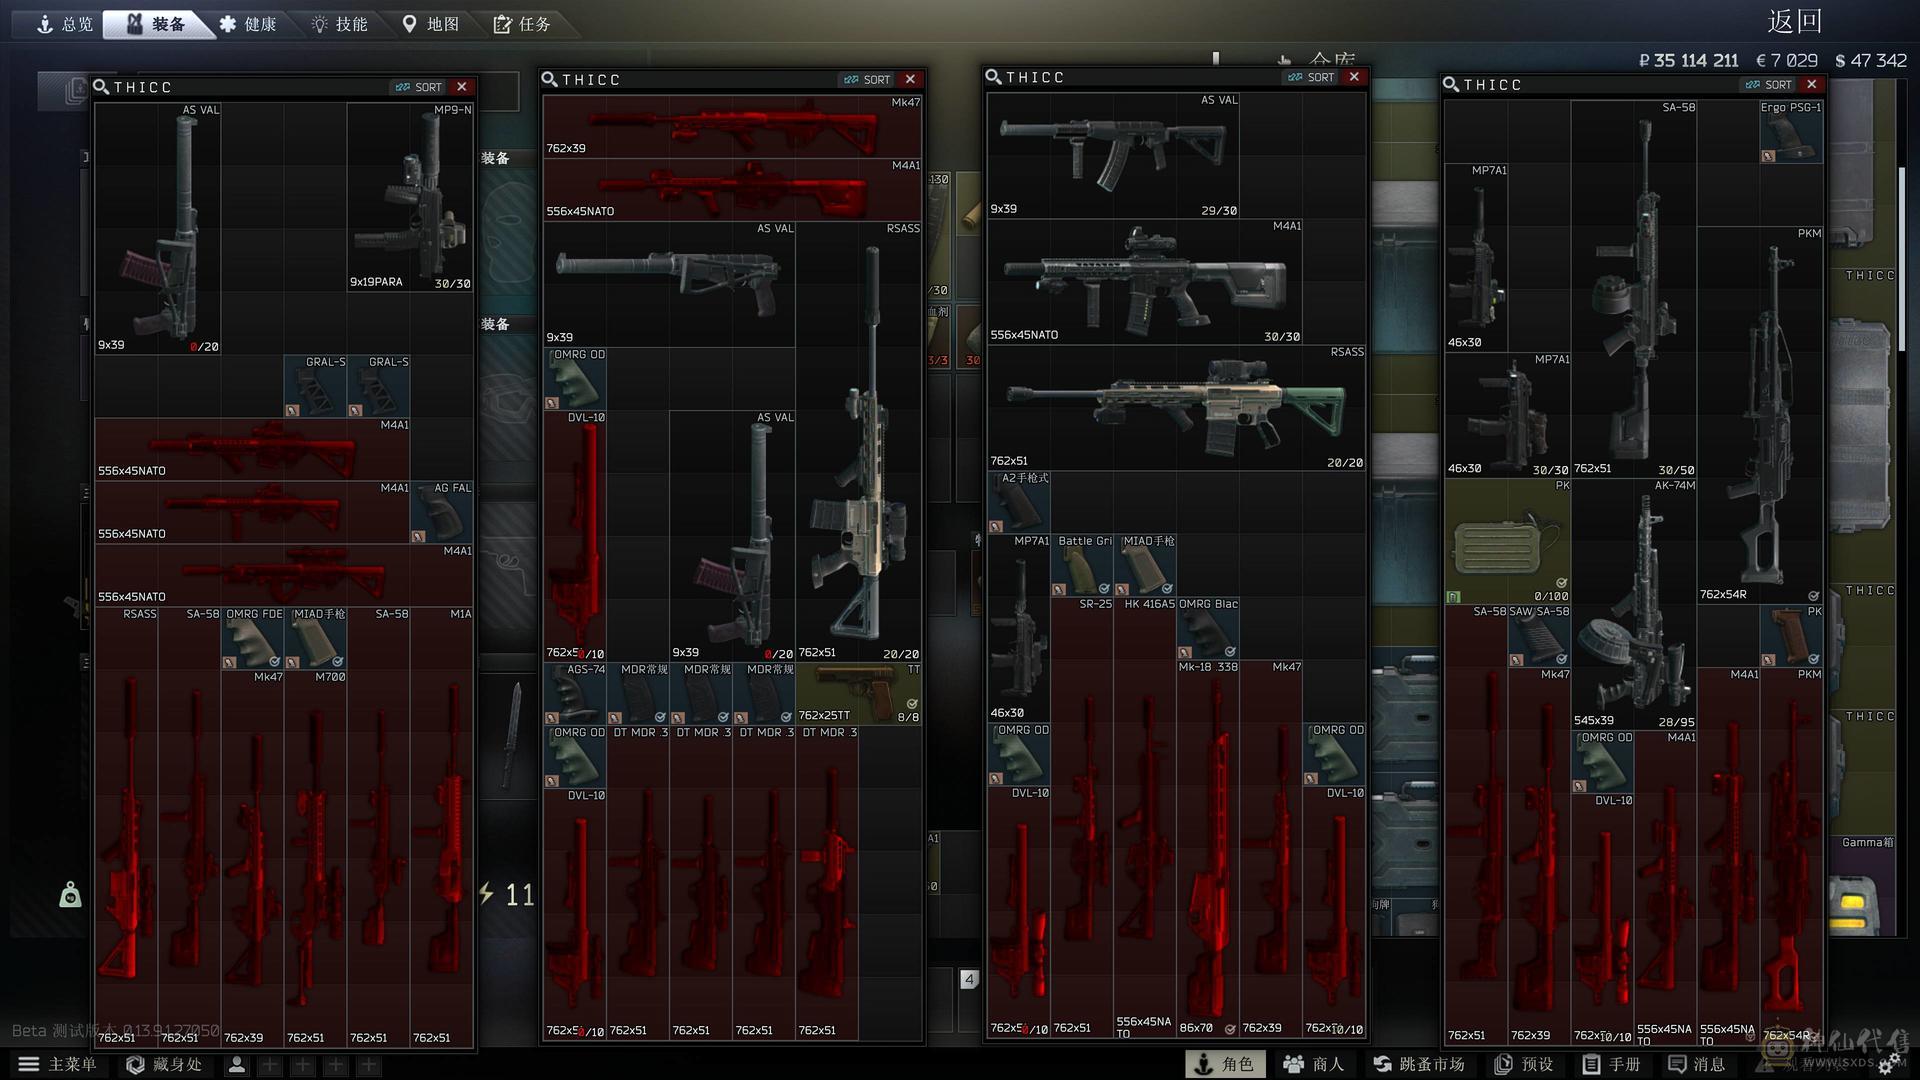Open the 技能 skills tab

tap(340, 24)
